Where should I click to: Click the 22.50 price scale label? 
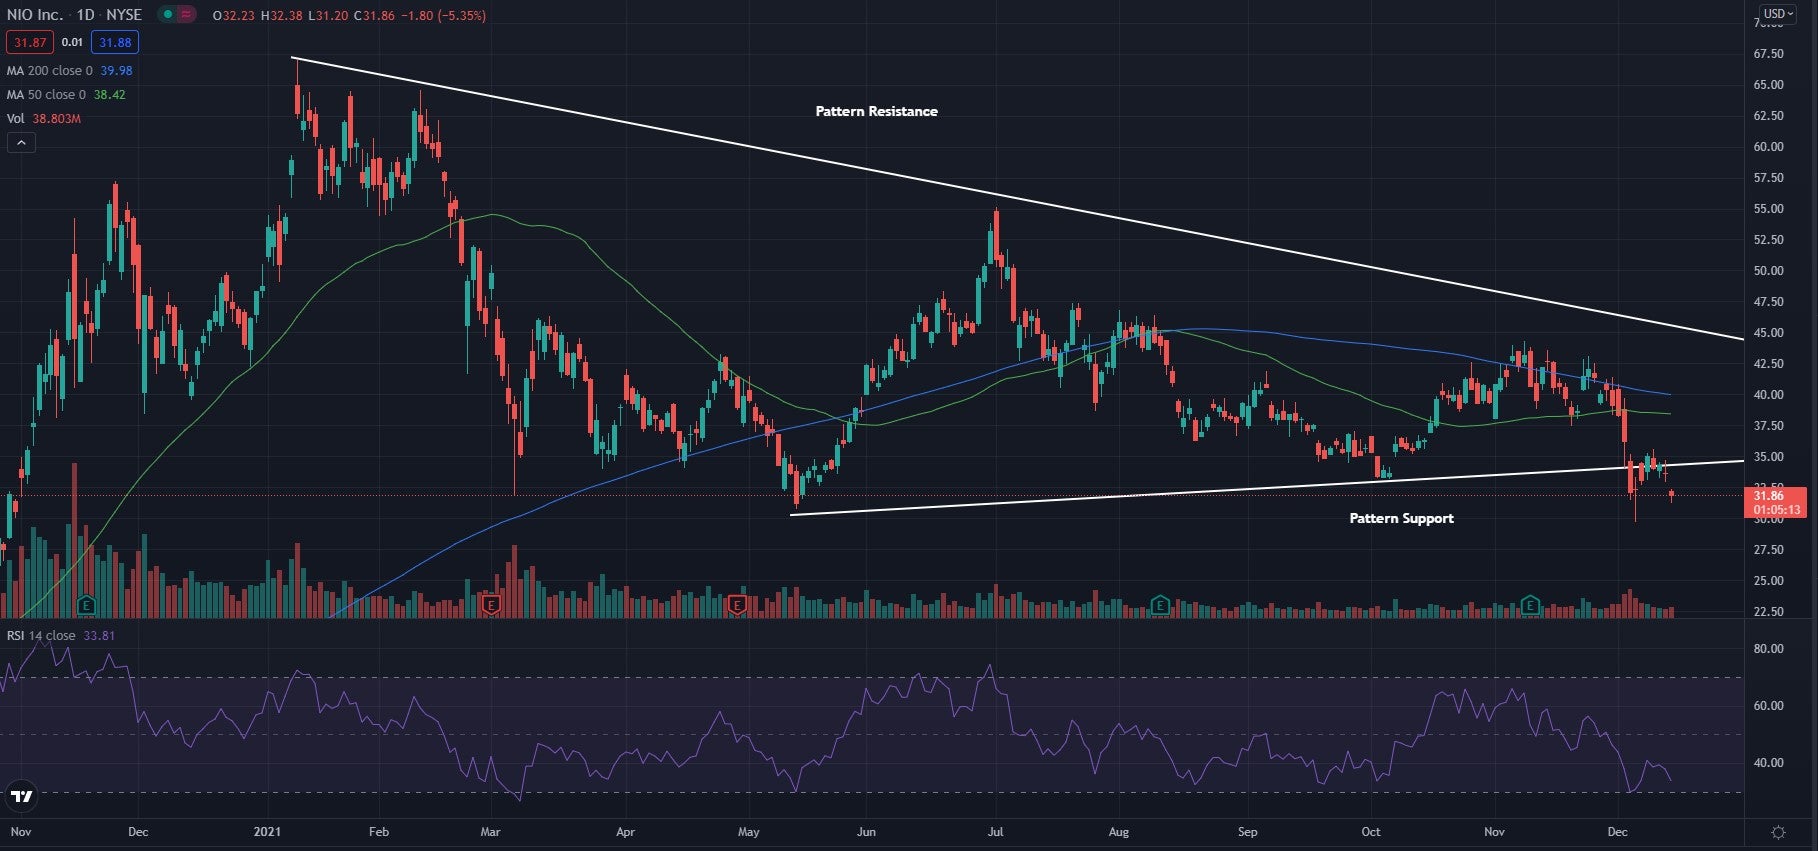[1768, 612]
